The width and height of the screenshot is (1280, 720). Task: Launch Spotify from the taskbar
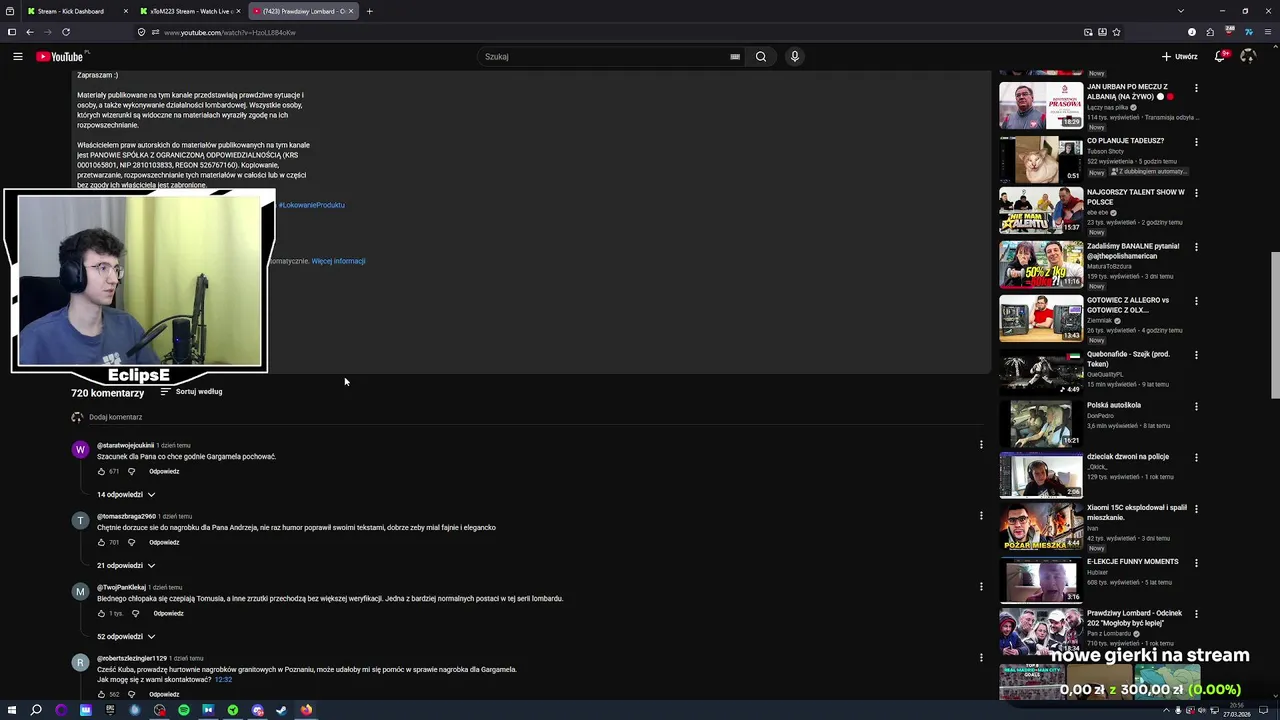click(184, 710)
